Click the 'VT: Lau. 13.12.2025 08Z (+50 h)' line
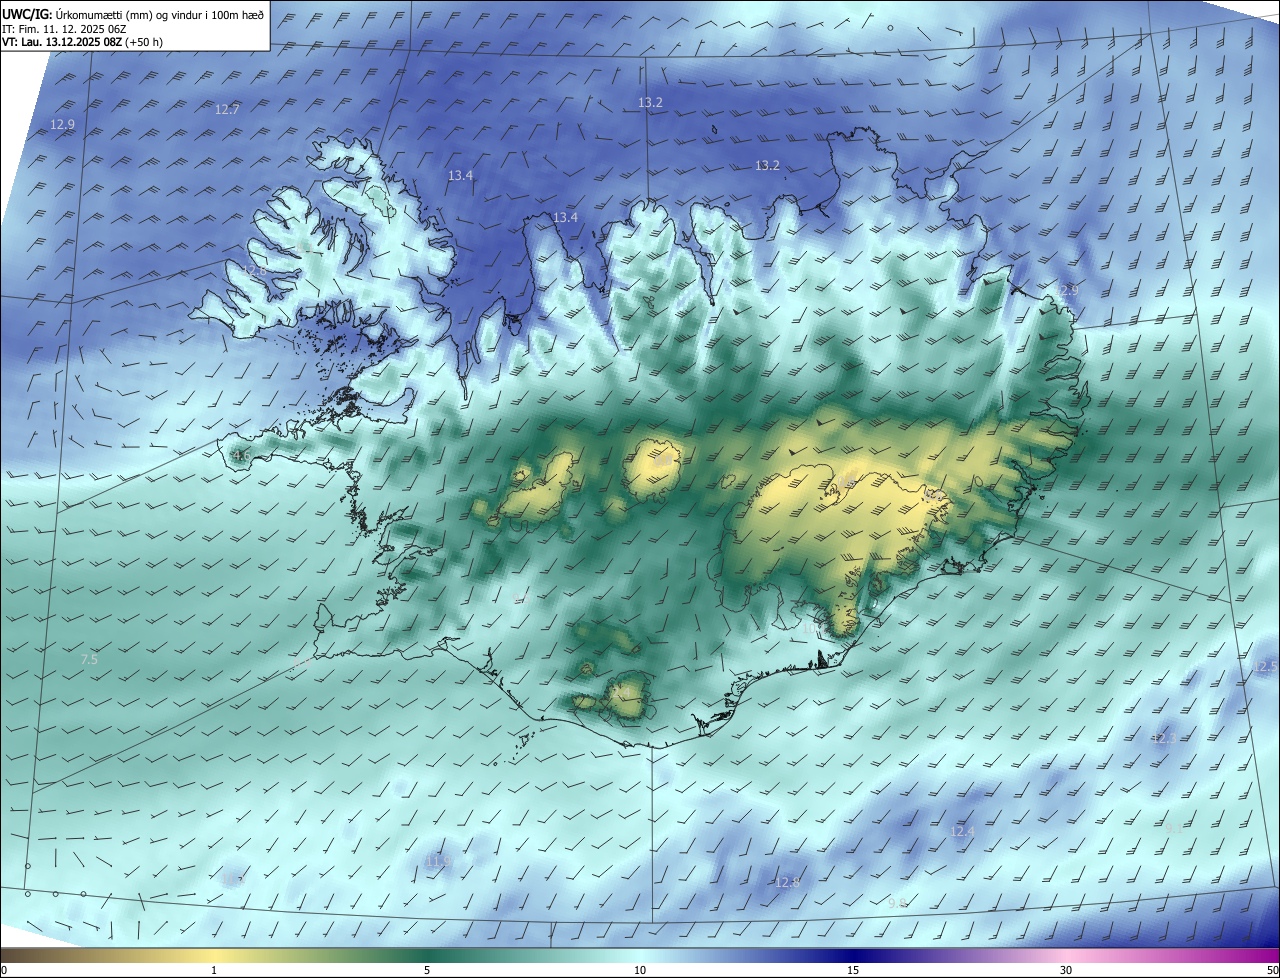The image size is (1280, 978). (x=82, y=42)
